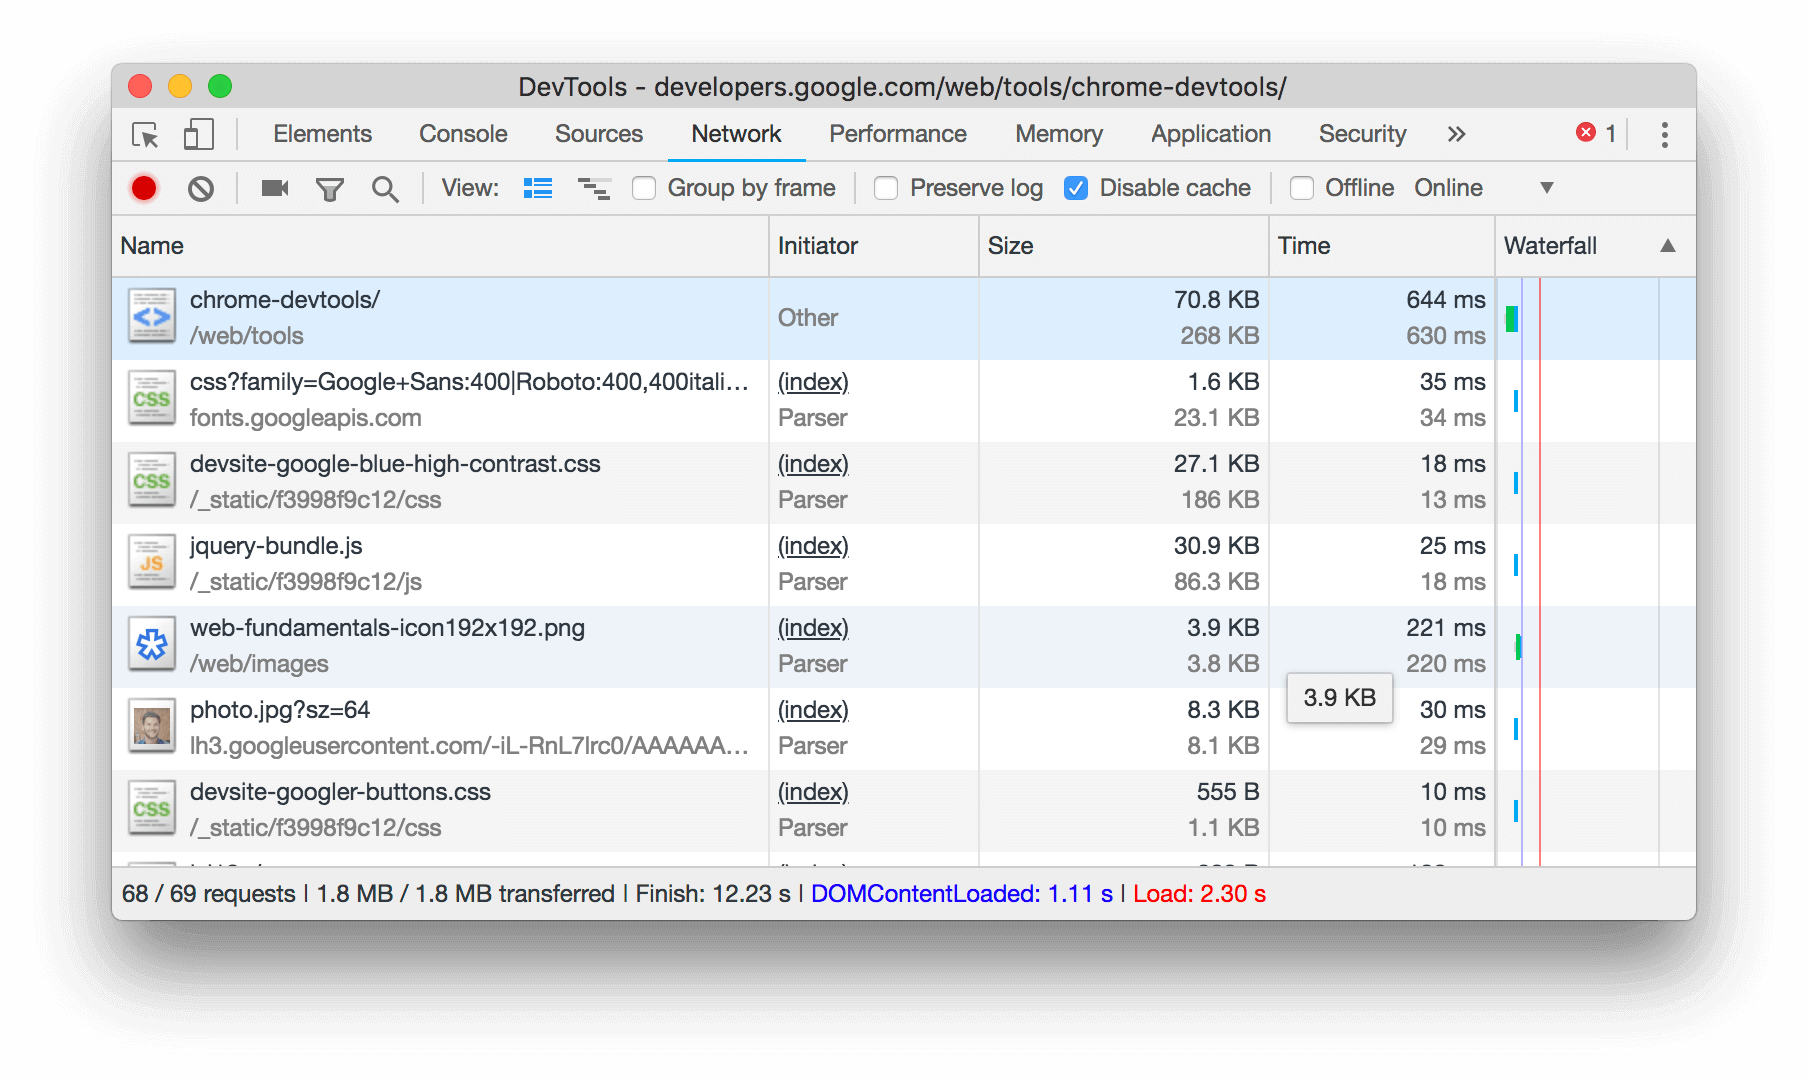1808x1080 pixels.
Task: Enable the Offline checkbox
Action: (x=1301, y=188)
